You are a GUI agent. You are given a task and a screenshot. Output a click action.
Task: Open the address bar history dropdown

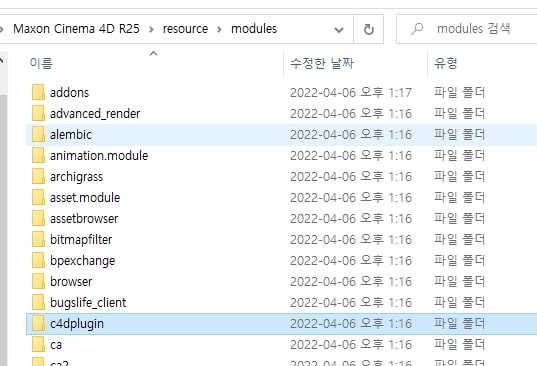pyautogui.click(x=339, y=30)
